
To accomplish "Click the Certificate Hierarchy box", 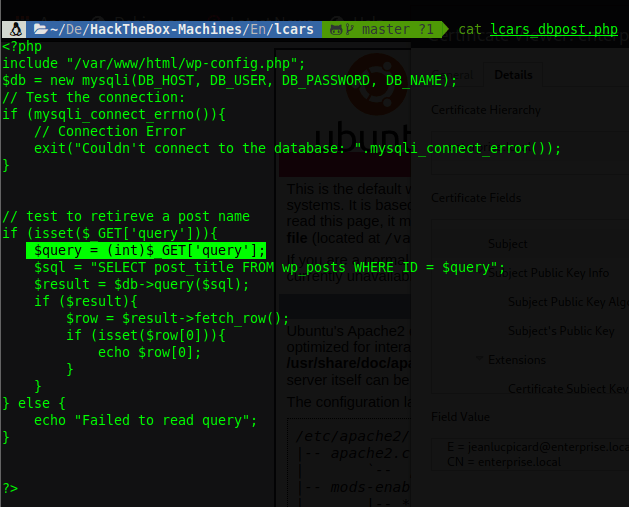I will point(530,152).
